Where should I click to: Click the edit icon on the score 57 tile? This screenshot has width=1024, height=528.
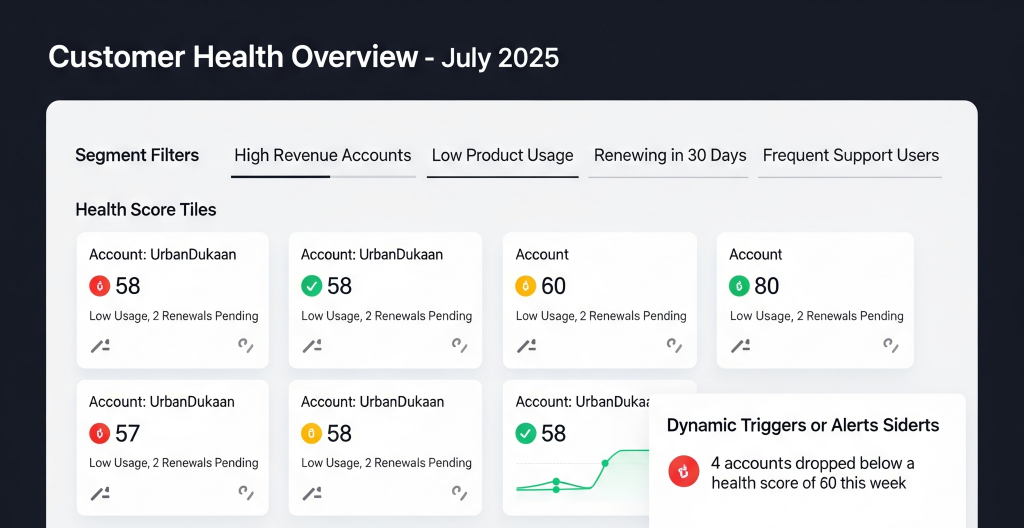point(100,493)
